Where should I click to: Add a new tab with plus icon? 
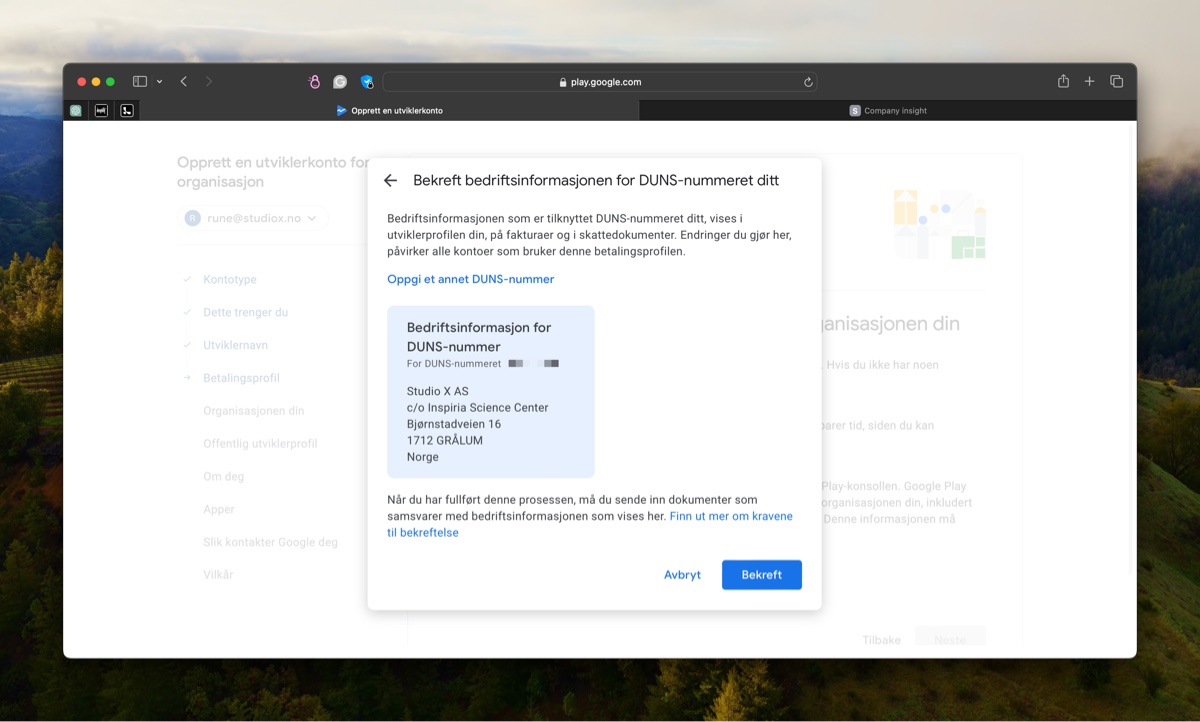tap(1090, 82)
